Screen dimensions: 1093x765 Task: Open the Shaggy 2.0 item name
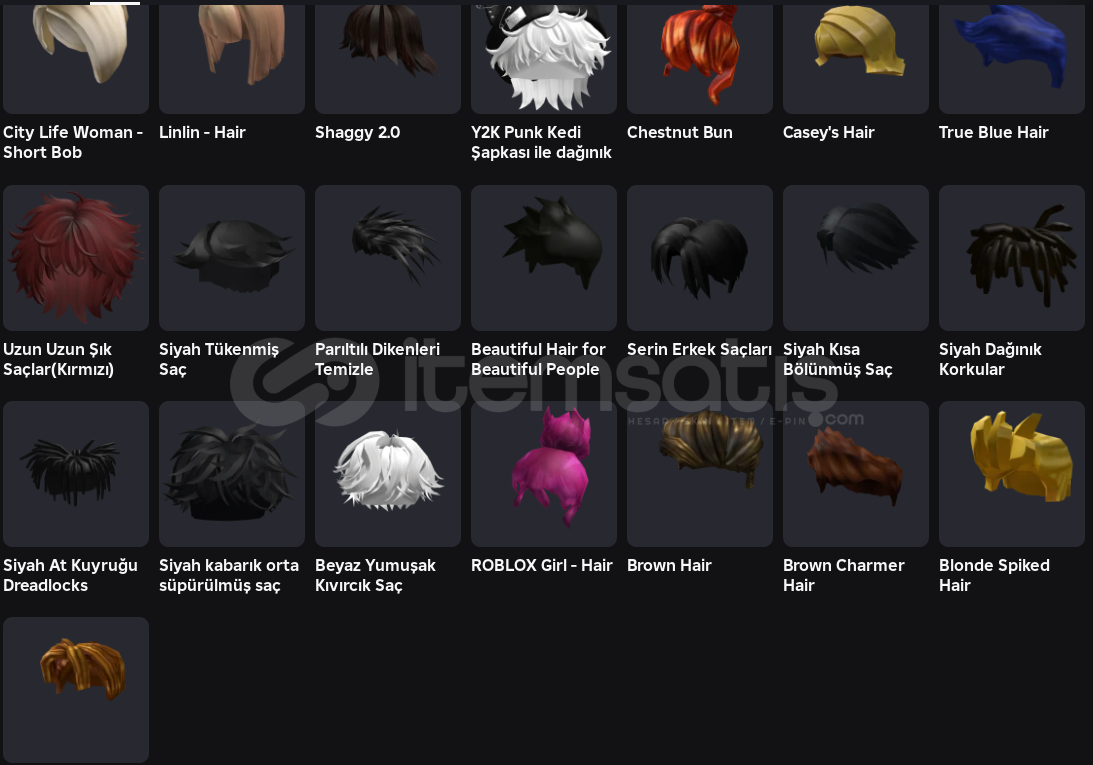coord(358,132)
